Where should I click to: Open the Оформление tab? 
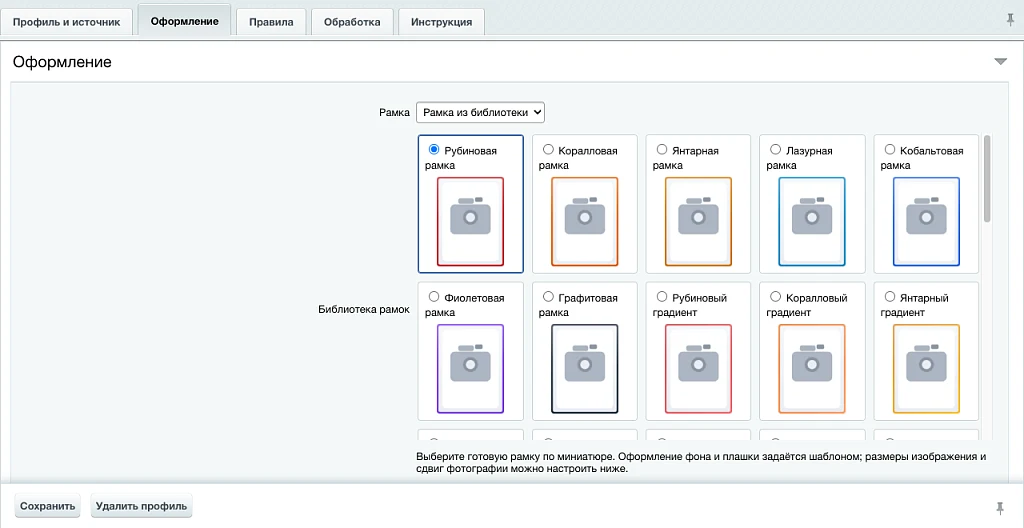pyautogui.click(x=184, y=20)
